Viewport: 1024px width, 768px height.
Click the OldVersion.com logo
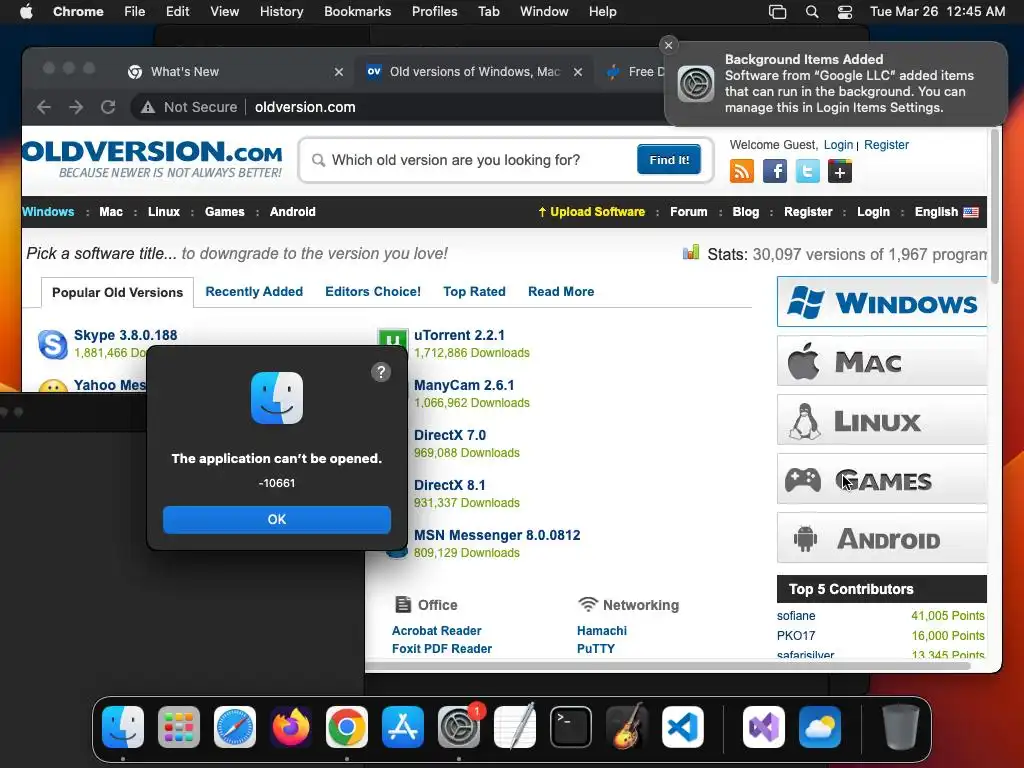pos(152,159)
